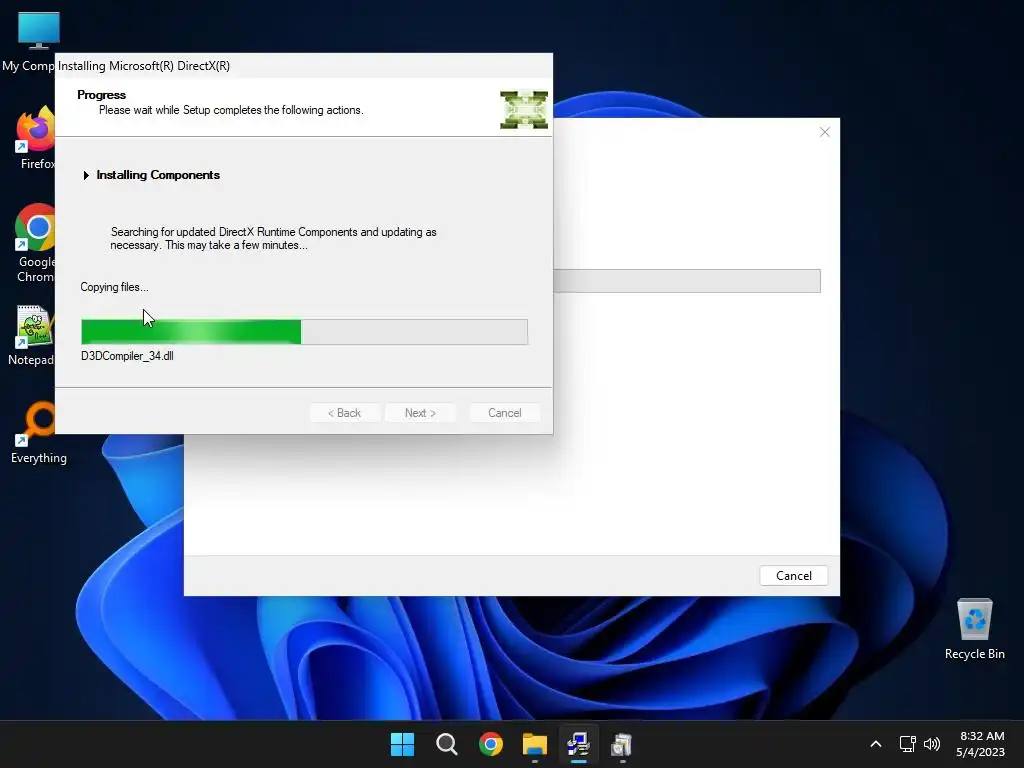Screen dimensions: 1024x768
Task: Click the Installing Components arrow marker
Action: 86,175
